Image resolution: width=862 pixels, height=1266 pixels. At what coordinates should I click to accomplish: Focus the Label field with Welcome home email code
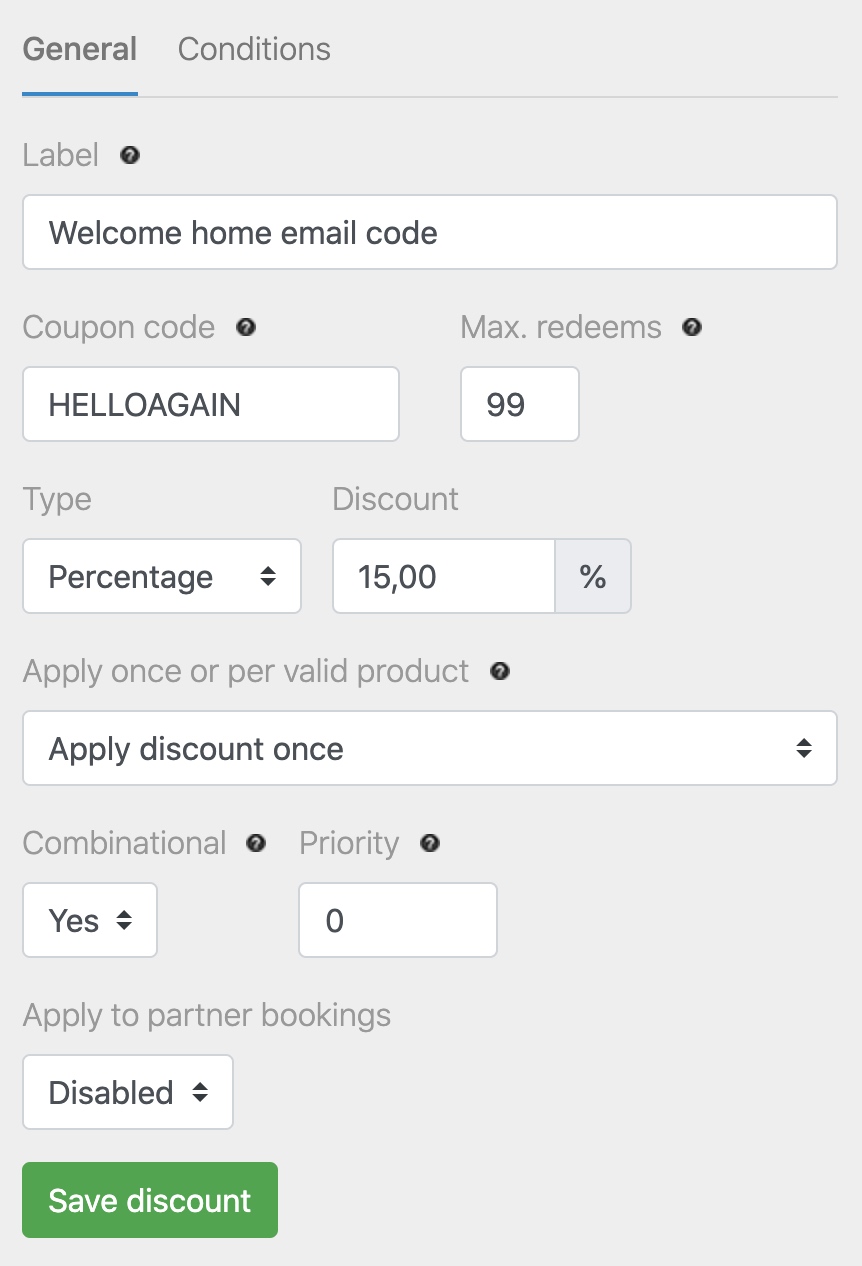pyautogui.click(x=430, y=232)
